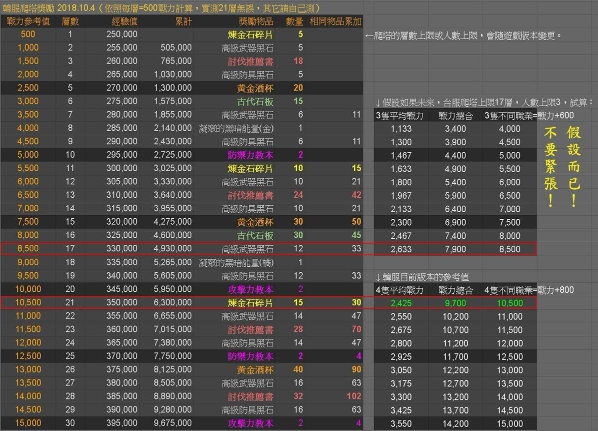The height and width of the screenshot is (431, 598).
Task: Select cumulative cell 2,430,000
Action: (x=173, y=142)
